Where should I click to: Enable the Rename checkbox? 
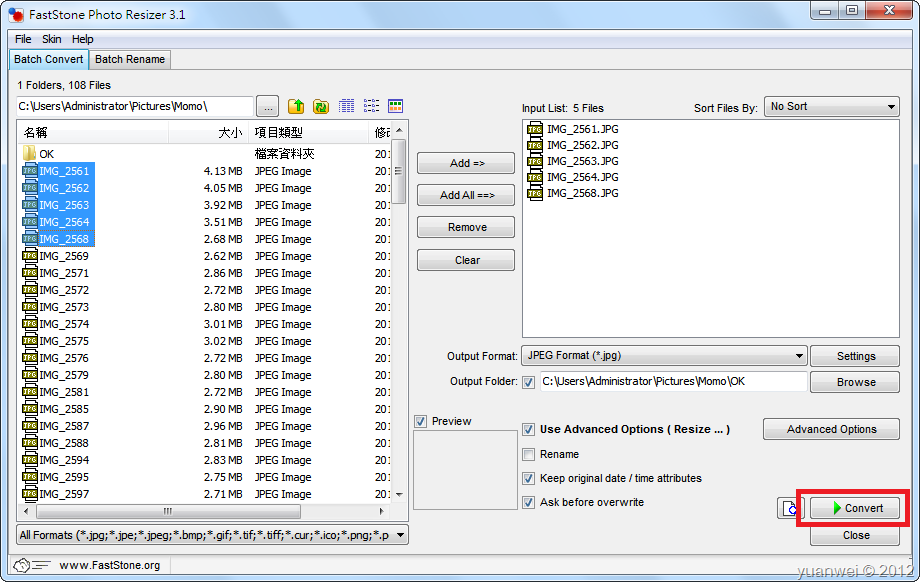pos(528,454)
